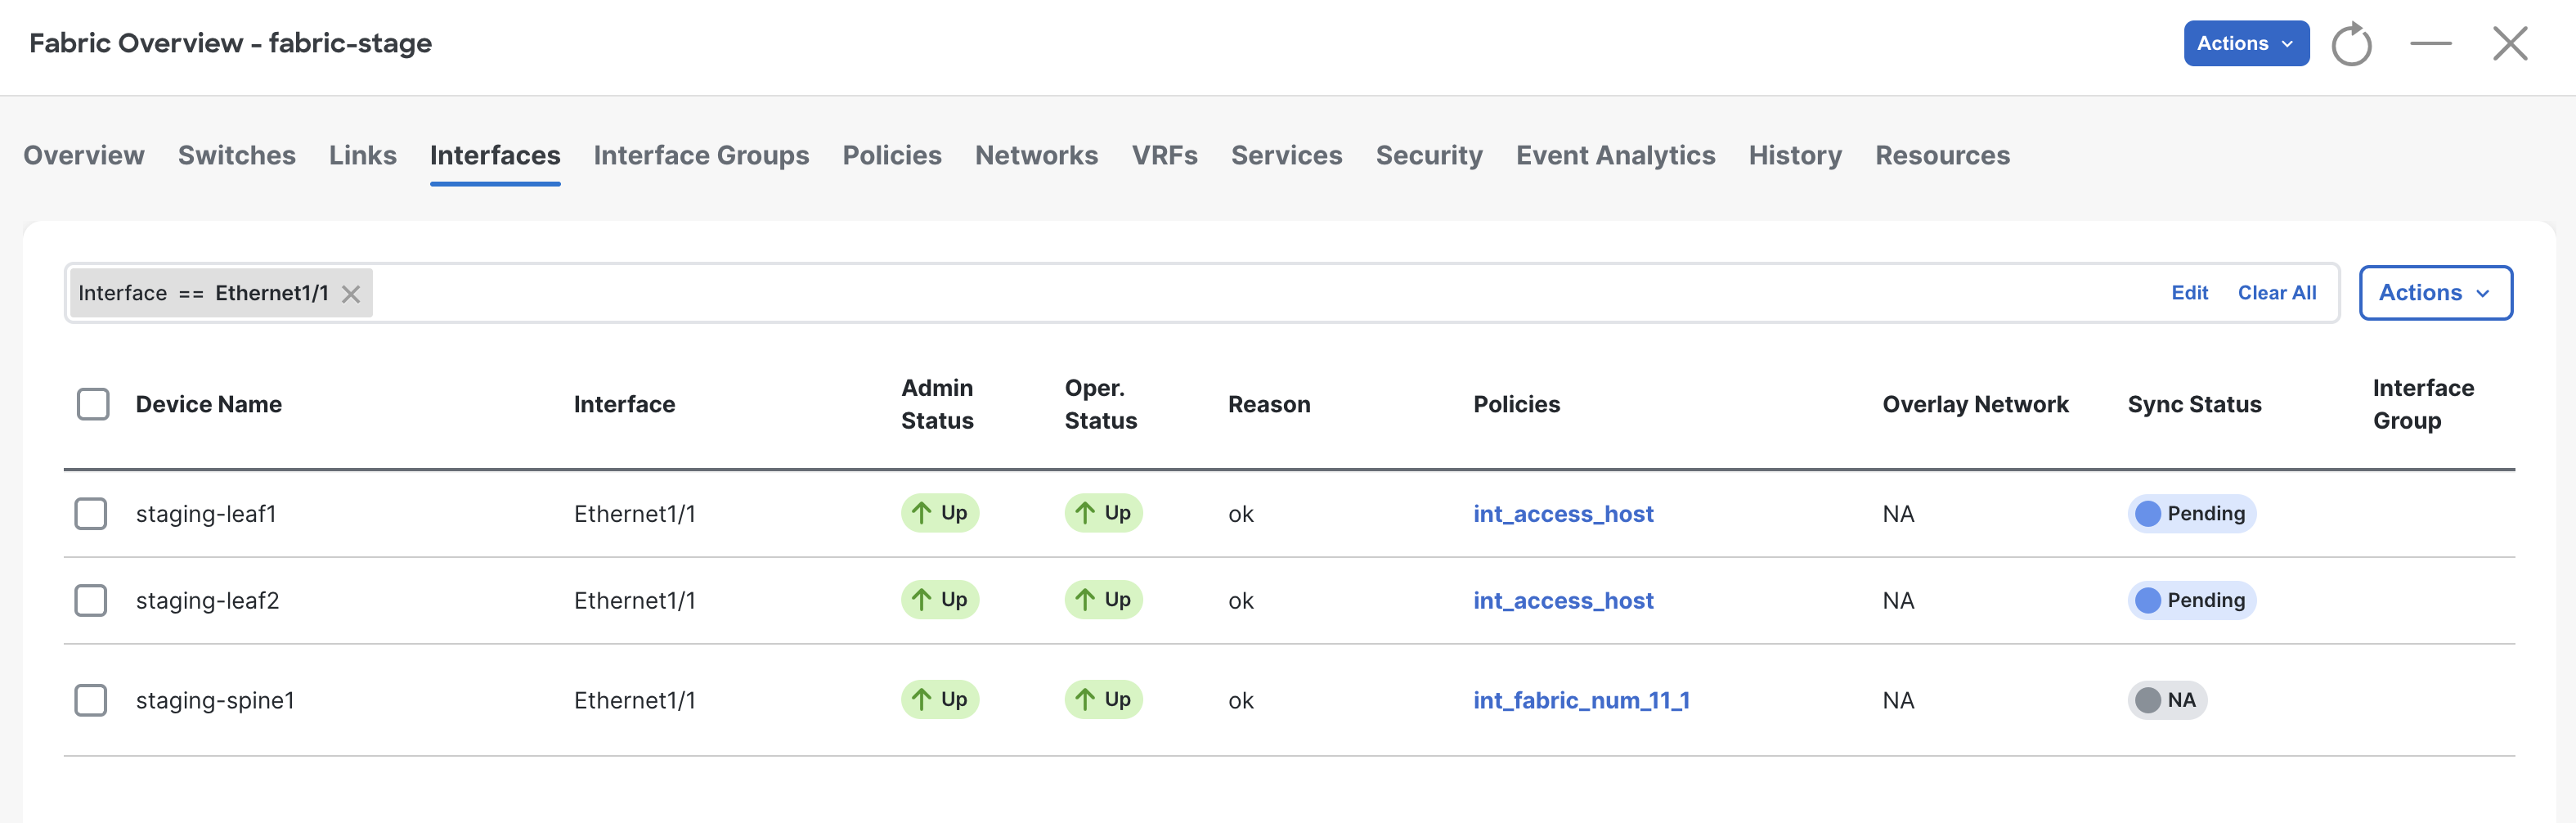This screenshot has height=823, width=2576.
Task: Click the refresh icon in the header
Action: coord(2351,44)
